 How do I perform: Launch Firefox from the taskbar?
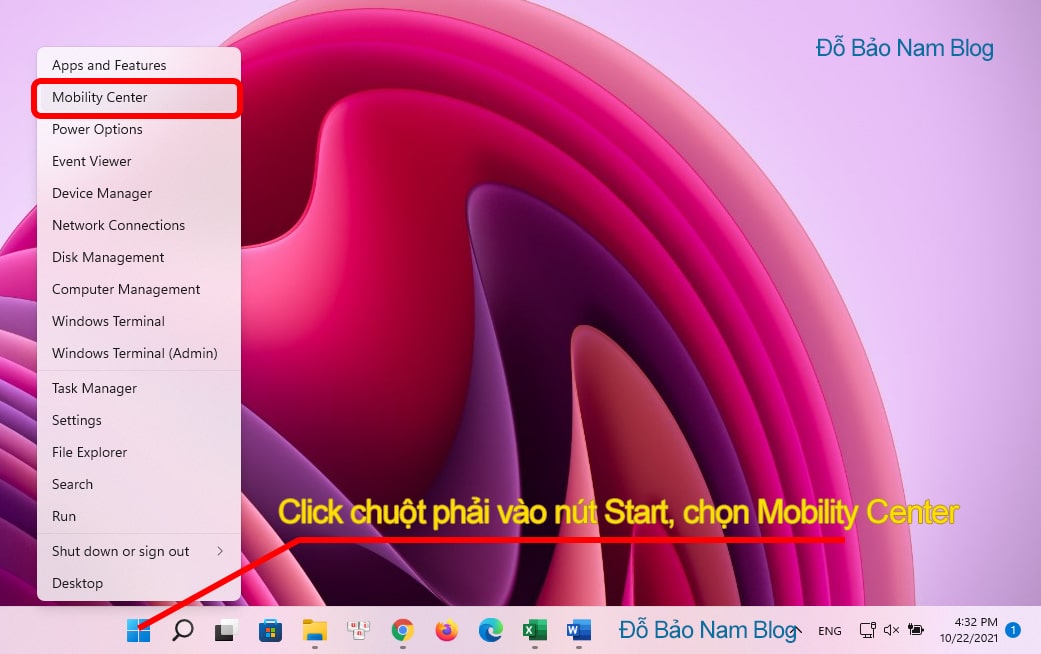pyautogui.click(x=447, y=630)
